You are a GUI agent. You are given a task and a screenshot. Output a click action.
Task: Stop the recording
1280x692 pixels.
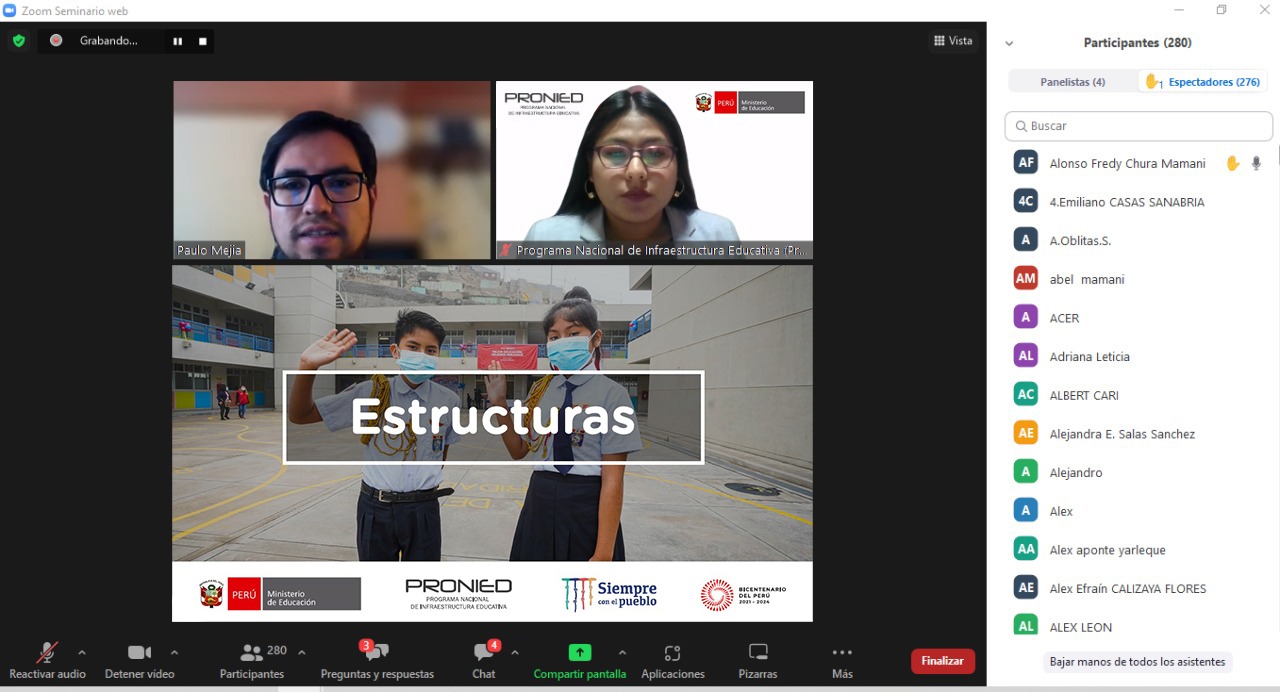tap(202, 41)
